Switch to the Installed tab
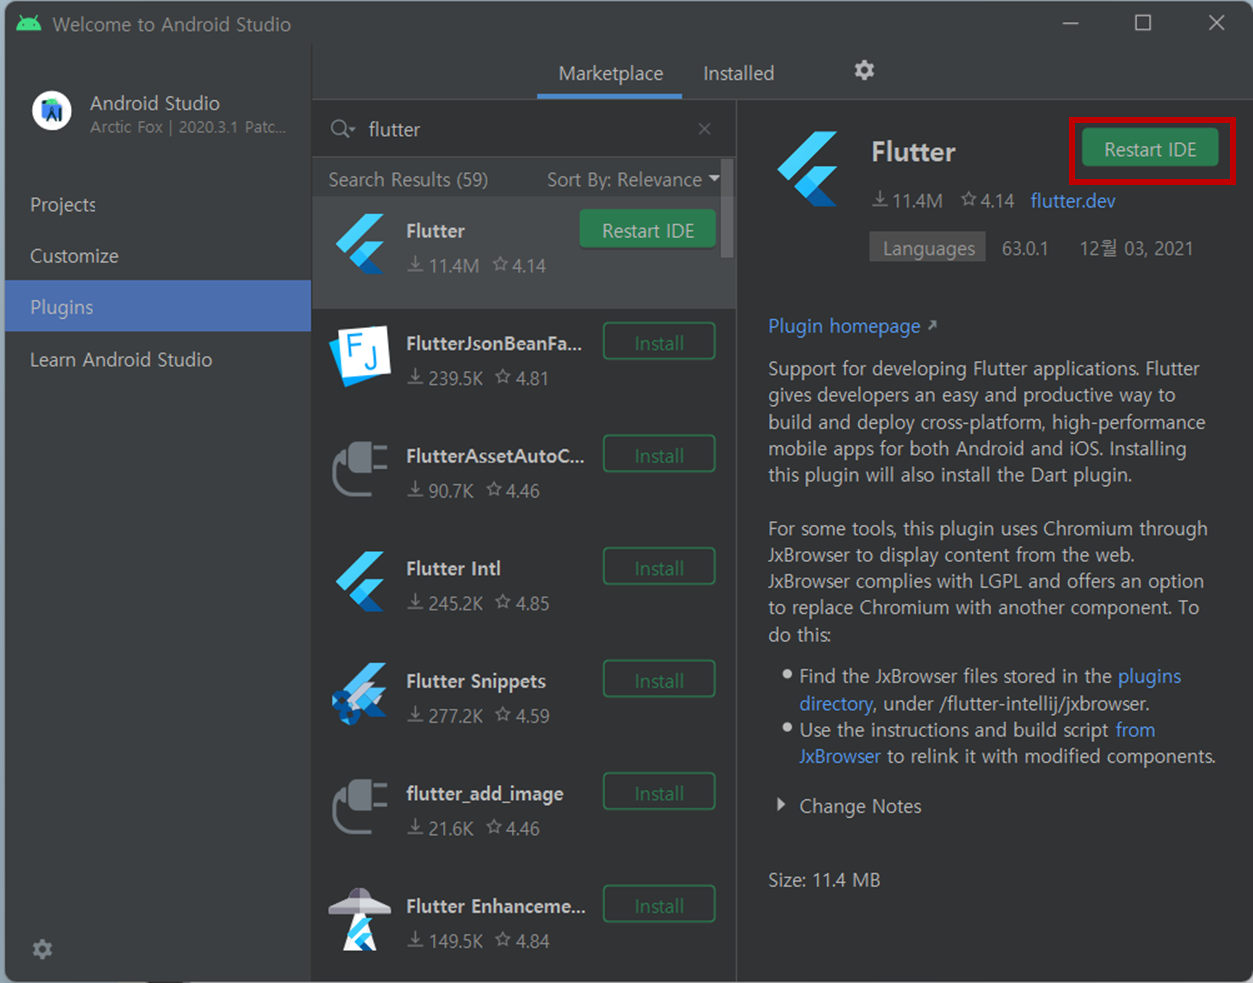This screenshot has height=983, width=1253. pyautogui.click(x=738, y=73)
